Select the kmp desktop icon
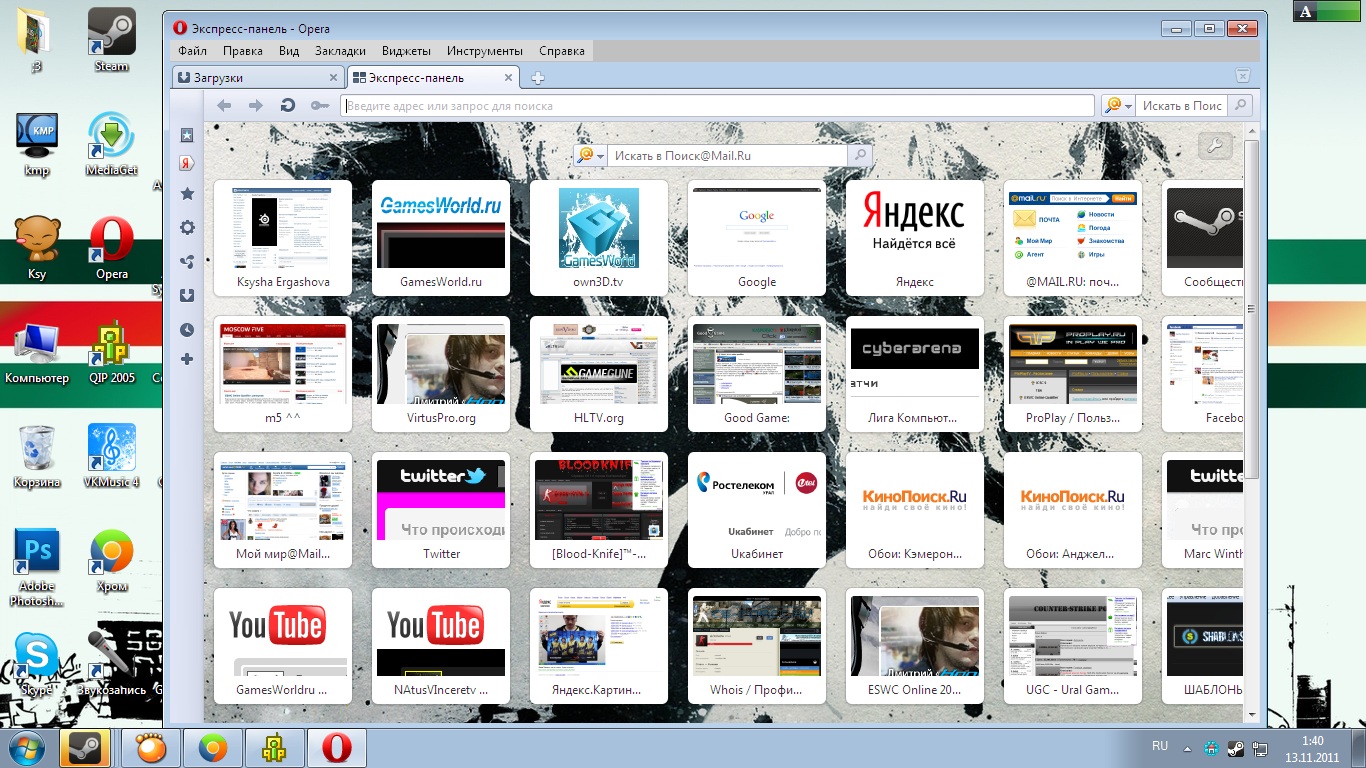 37,144
